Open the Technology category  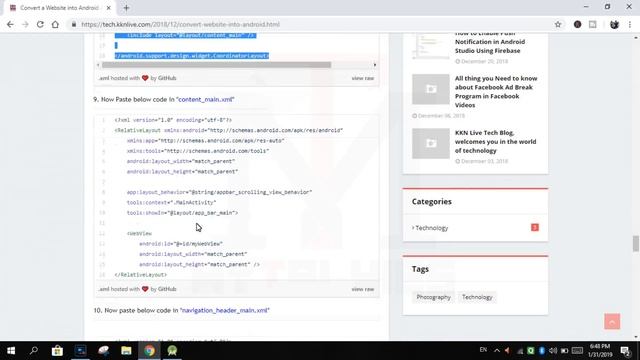430,228
